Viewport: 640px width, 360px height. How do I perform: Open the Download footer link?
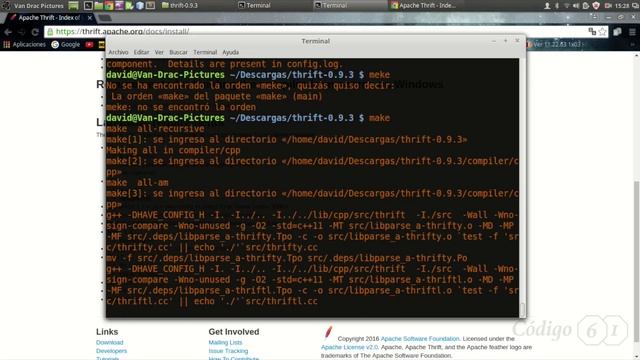(x=110, y=342)
